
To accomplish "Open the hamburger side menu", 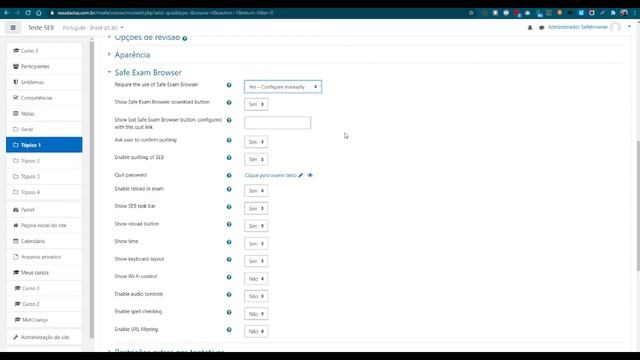I will [x=13, y=27].
